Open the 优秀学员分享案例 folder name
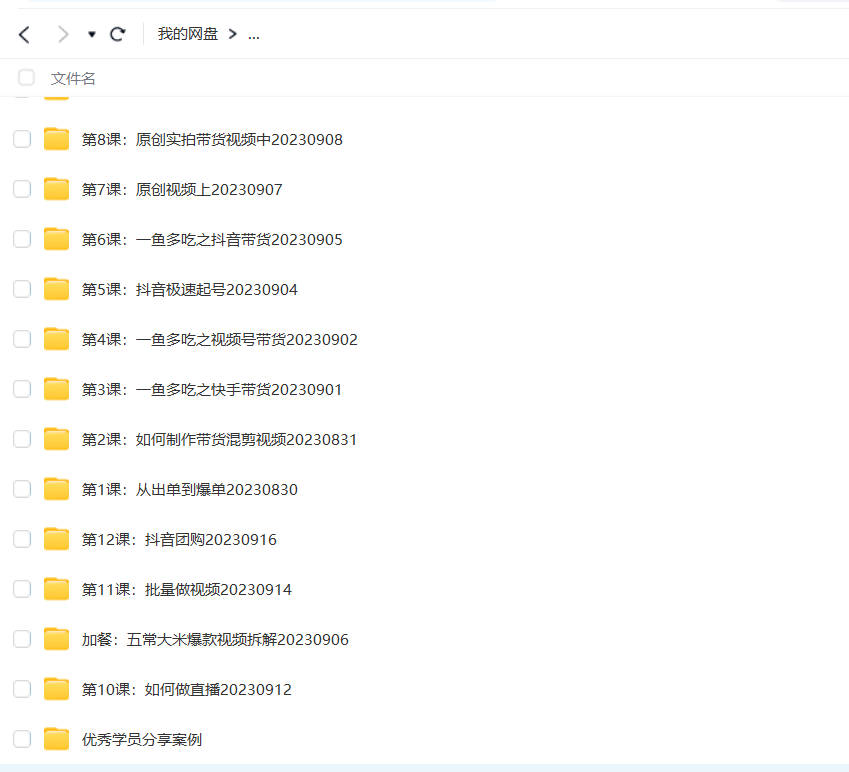This screenshot has width=849, height=772. 142,740
